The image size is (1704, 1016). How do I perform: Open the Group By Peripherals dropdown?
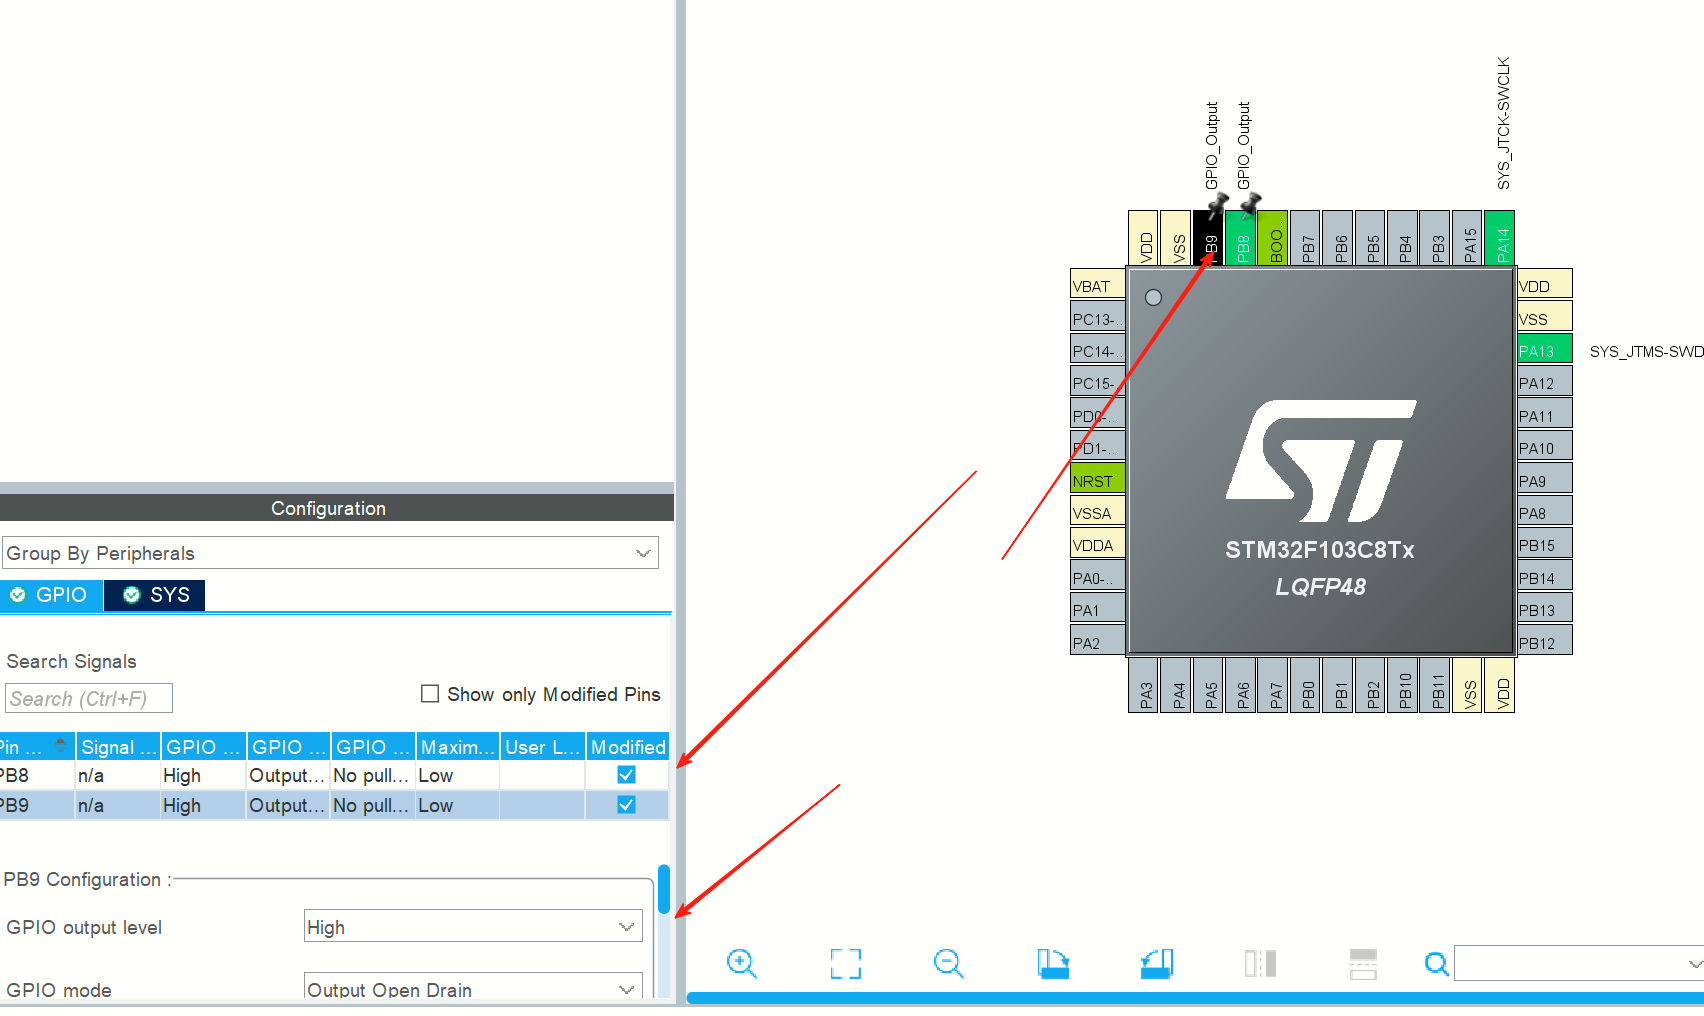[x=330, y=553]
